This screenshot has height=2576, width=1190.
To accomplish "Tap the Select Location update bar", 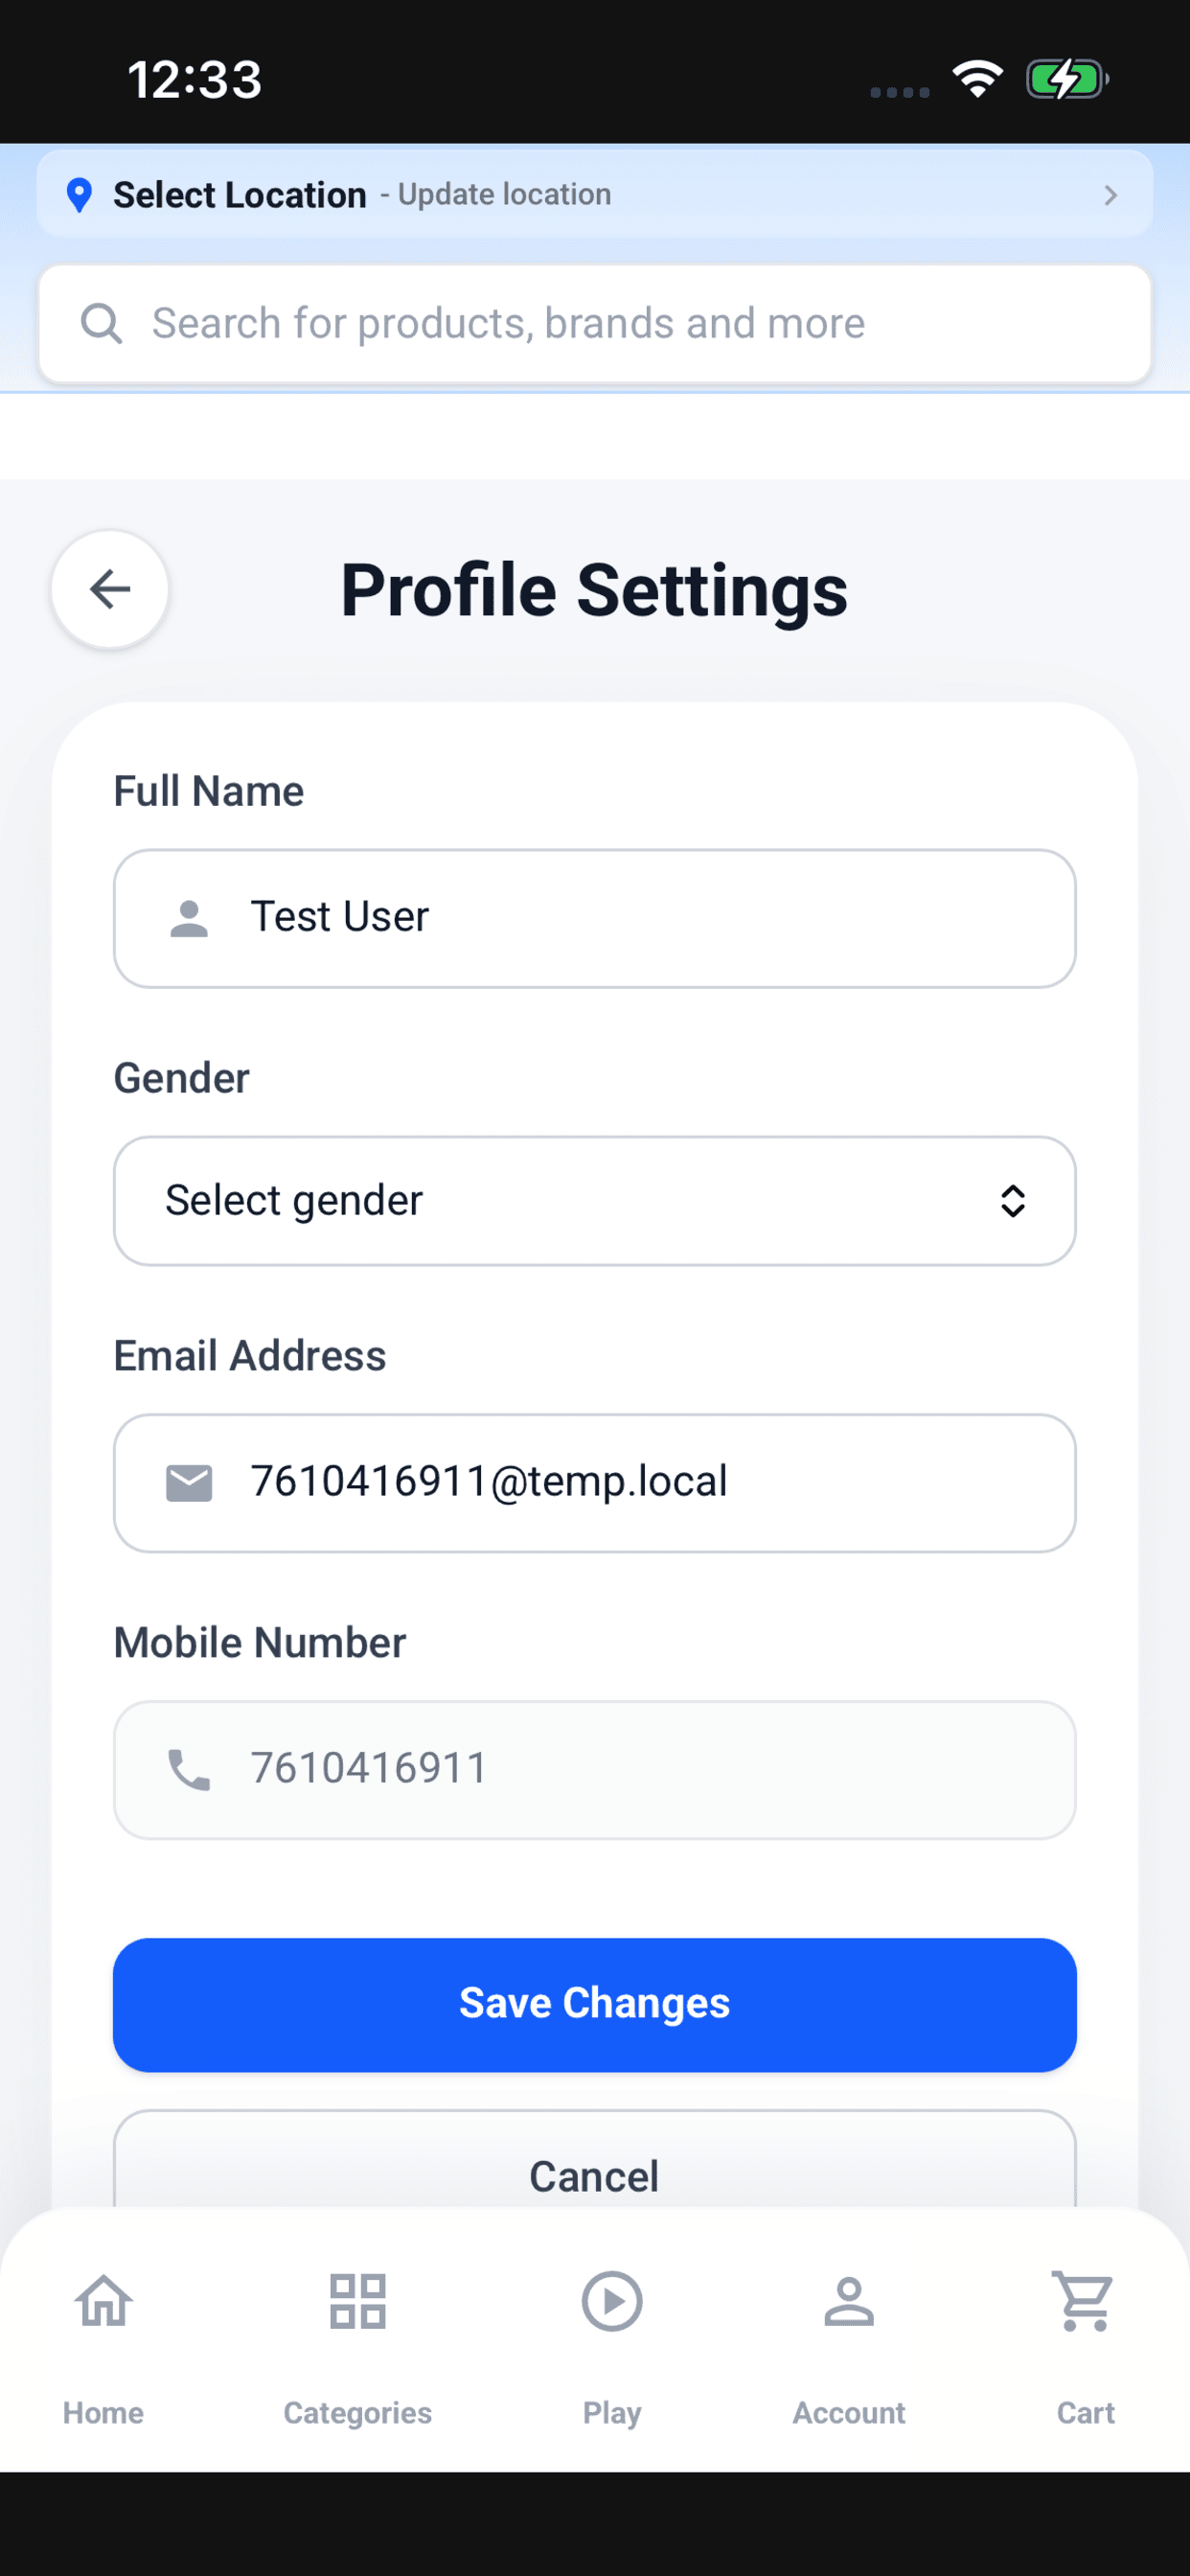I will [595, 194].
